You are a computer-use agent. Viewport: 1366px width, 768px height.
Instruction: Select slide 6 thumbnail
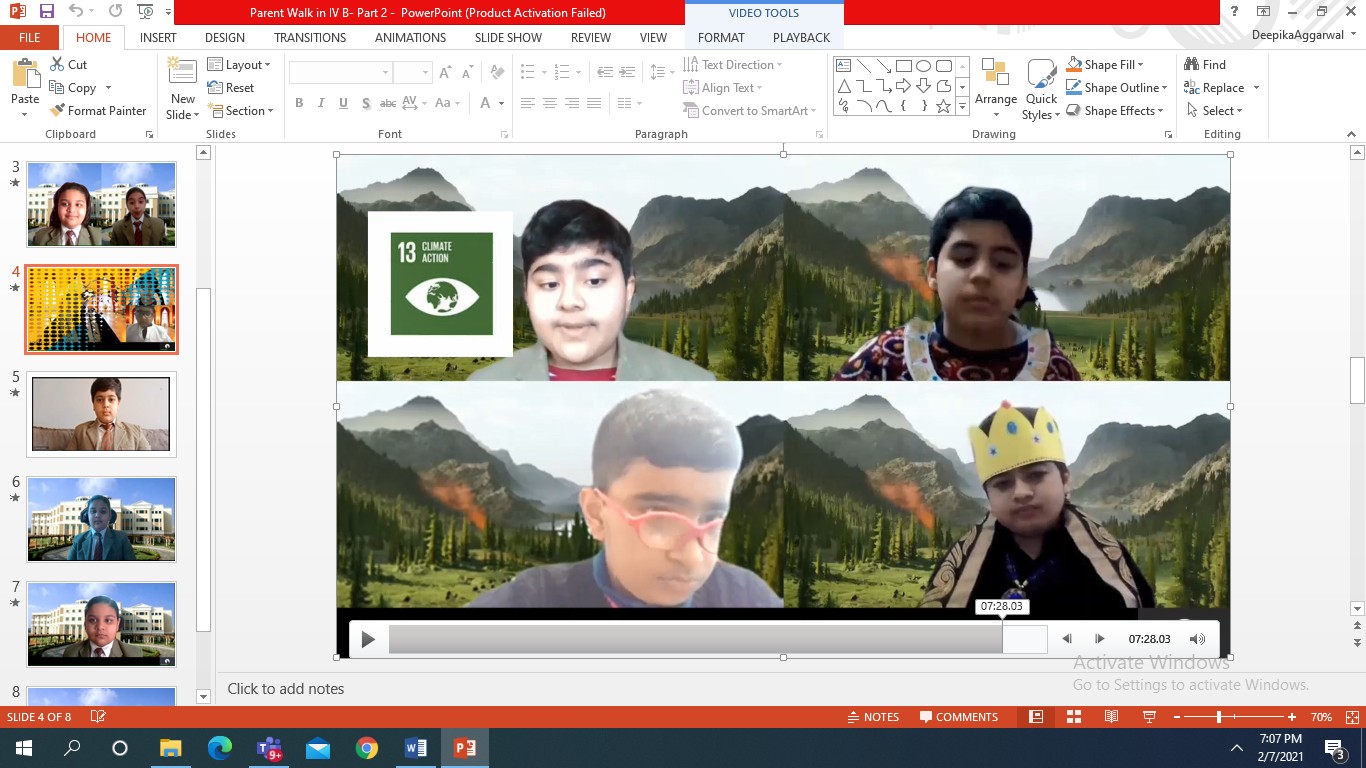click(x=101, y=519)
